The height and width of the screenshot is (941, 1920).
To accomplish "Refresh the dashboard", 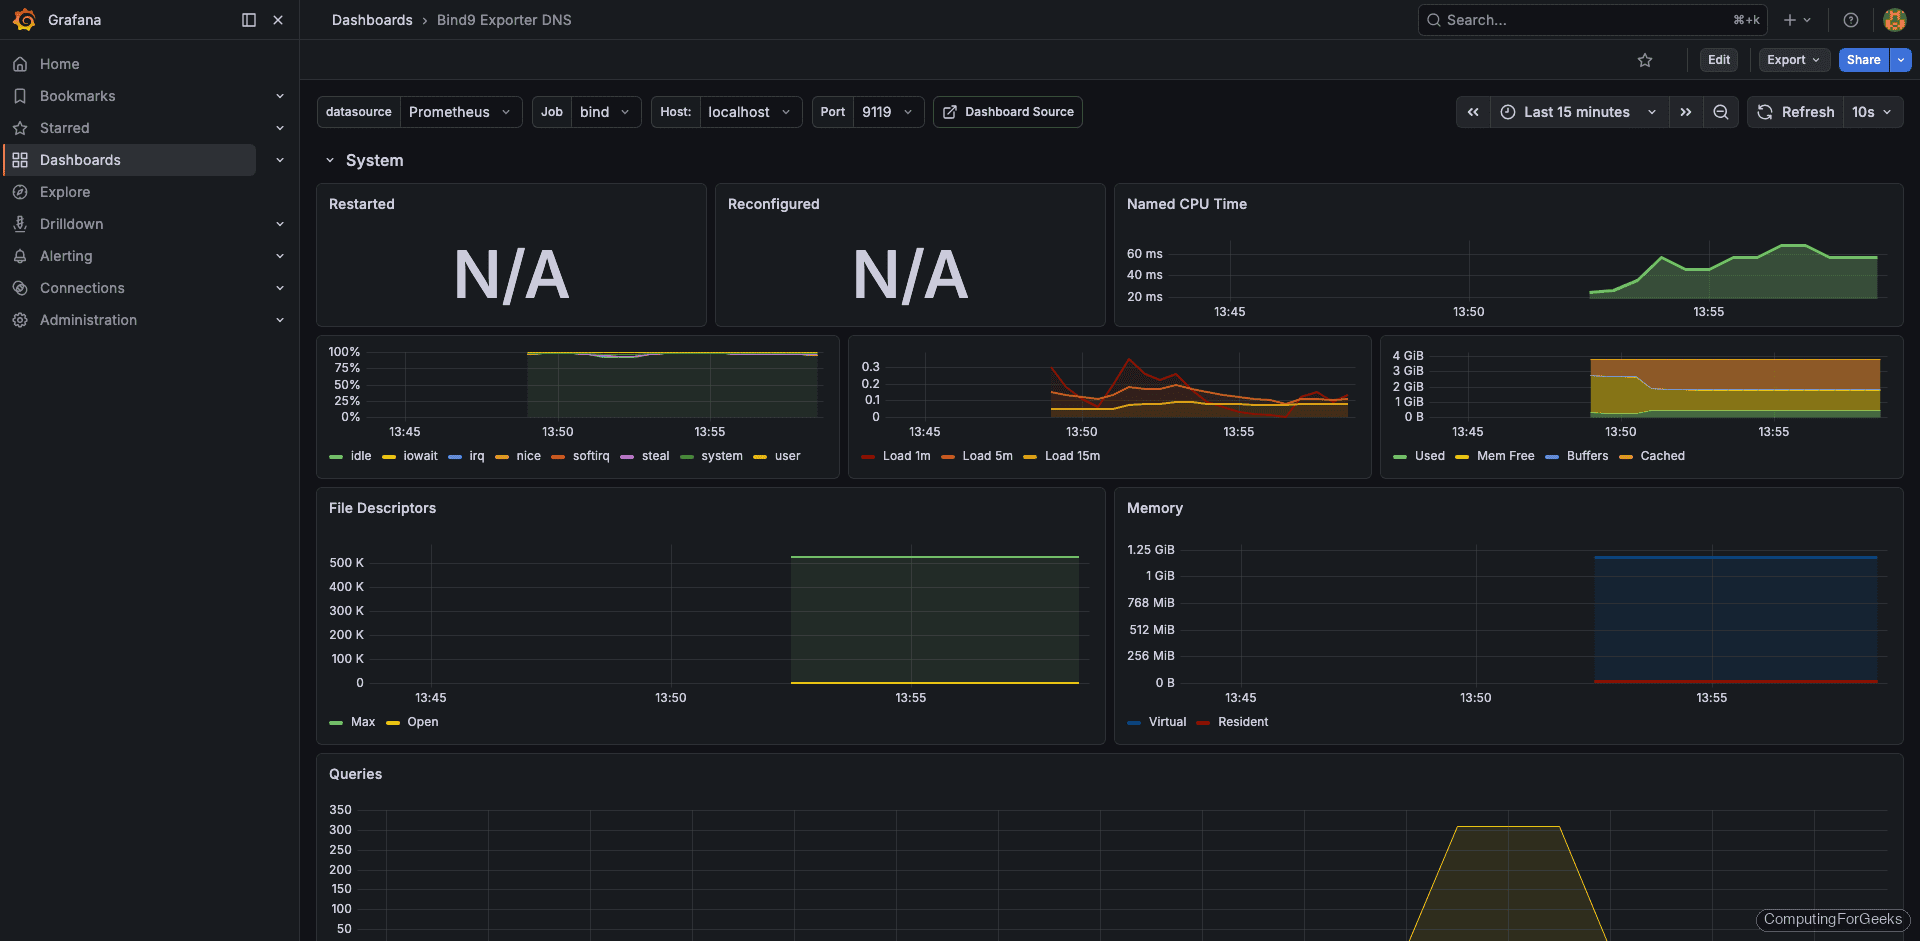I will pyautogui.click(x=1796, y=112).
